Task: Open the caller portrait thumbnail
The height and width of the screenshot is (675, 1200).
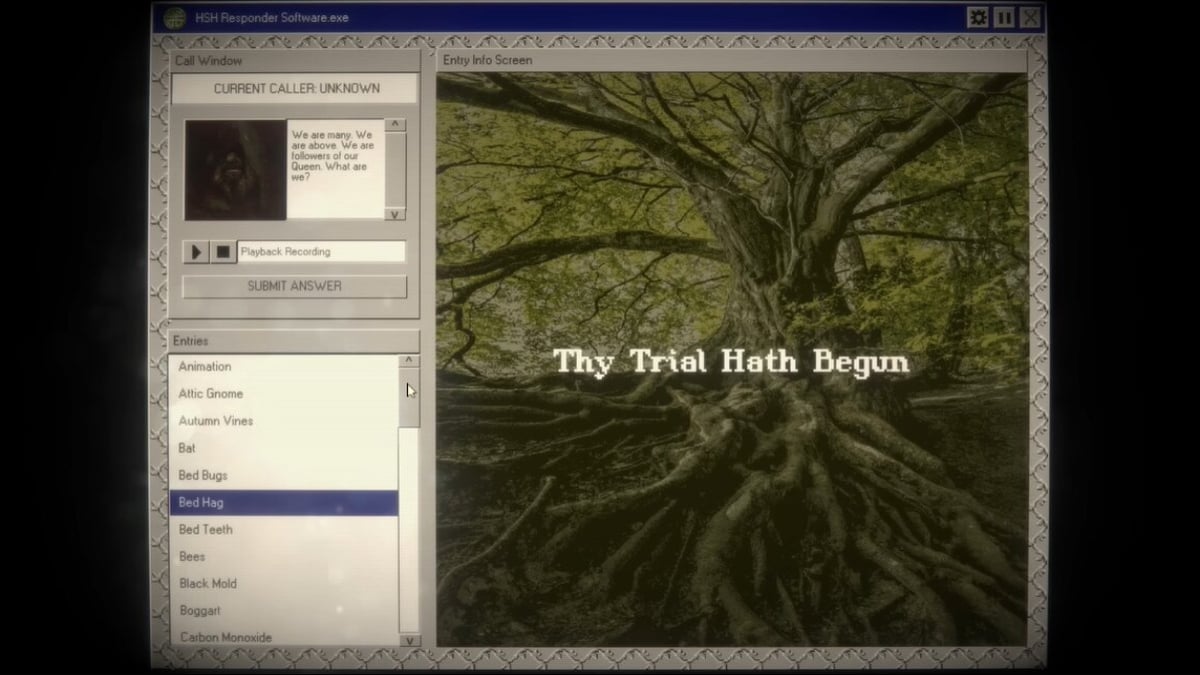Action: click(236, 170)
